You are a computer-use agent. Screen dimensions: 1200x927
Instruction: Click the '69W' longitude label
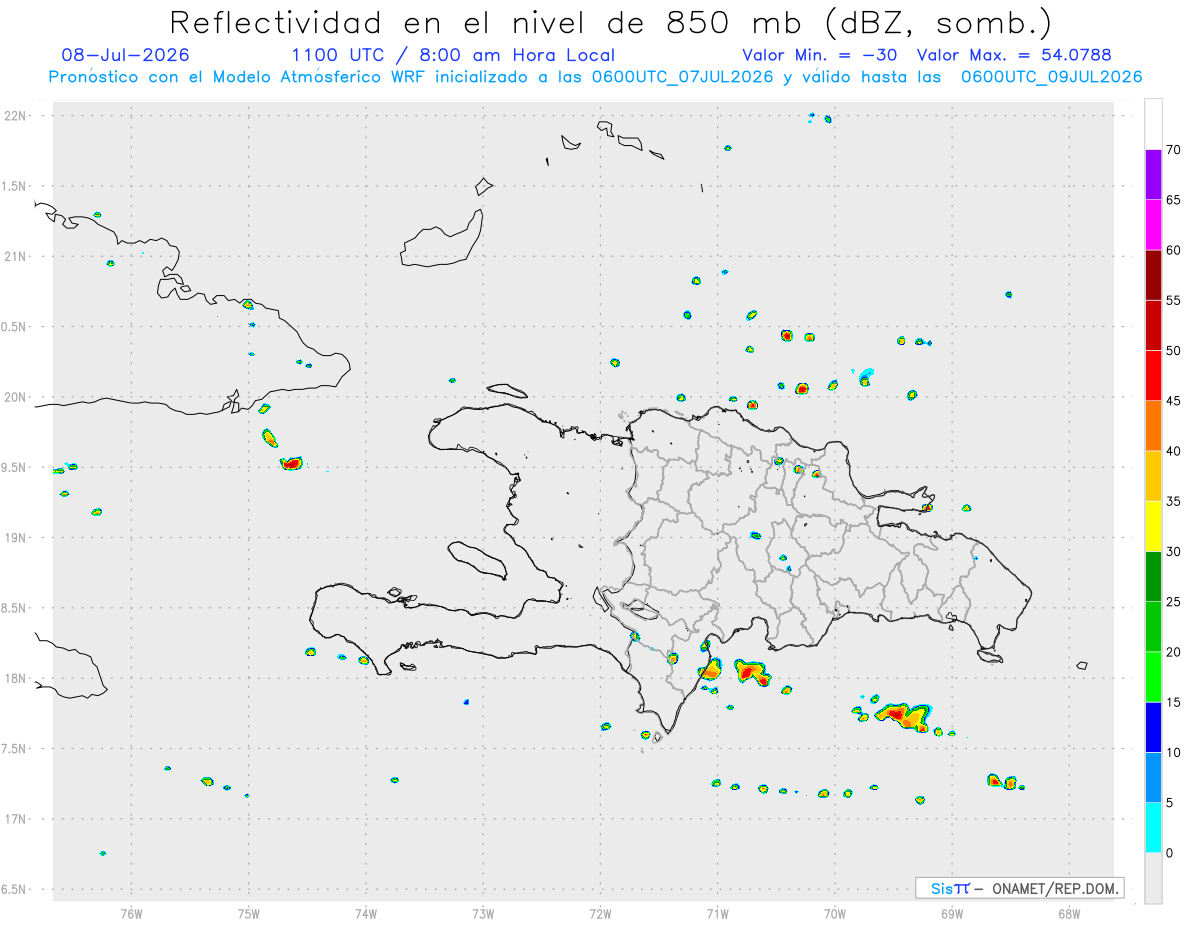[x=952, y=912]
